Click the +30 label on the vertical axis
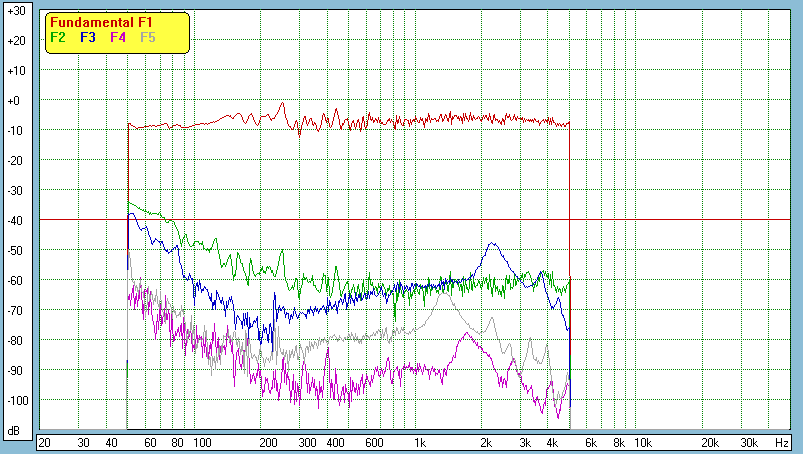Screen dimensions: 803x454 click(x=14, y=11)
